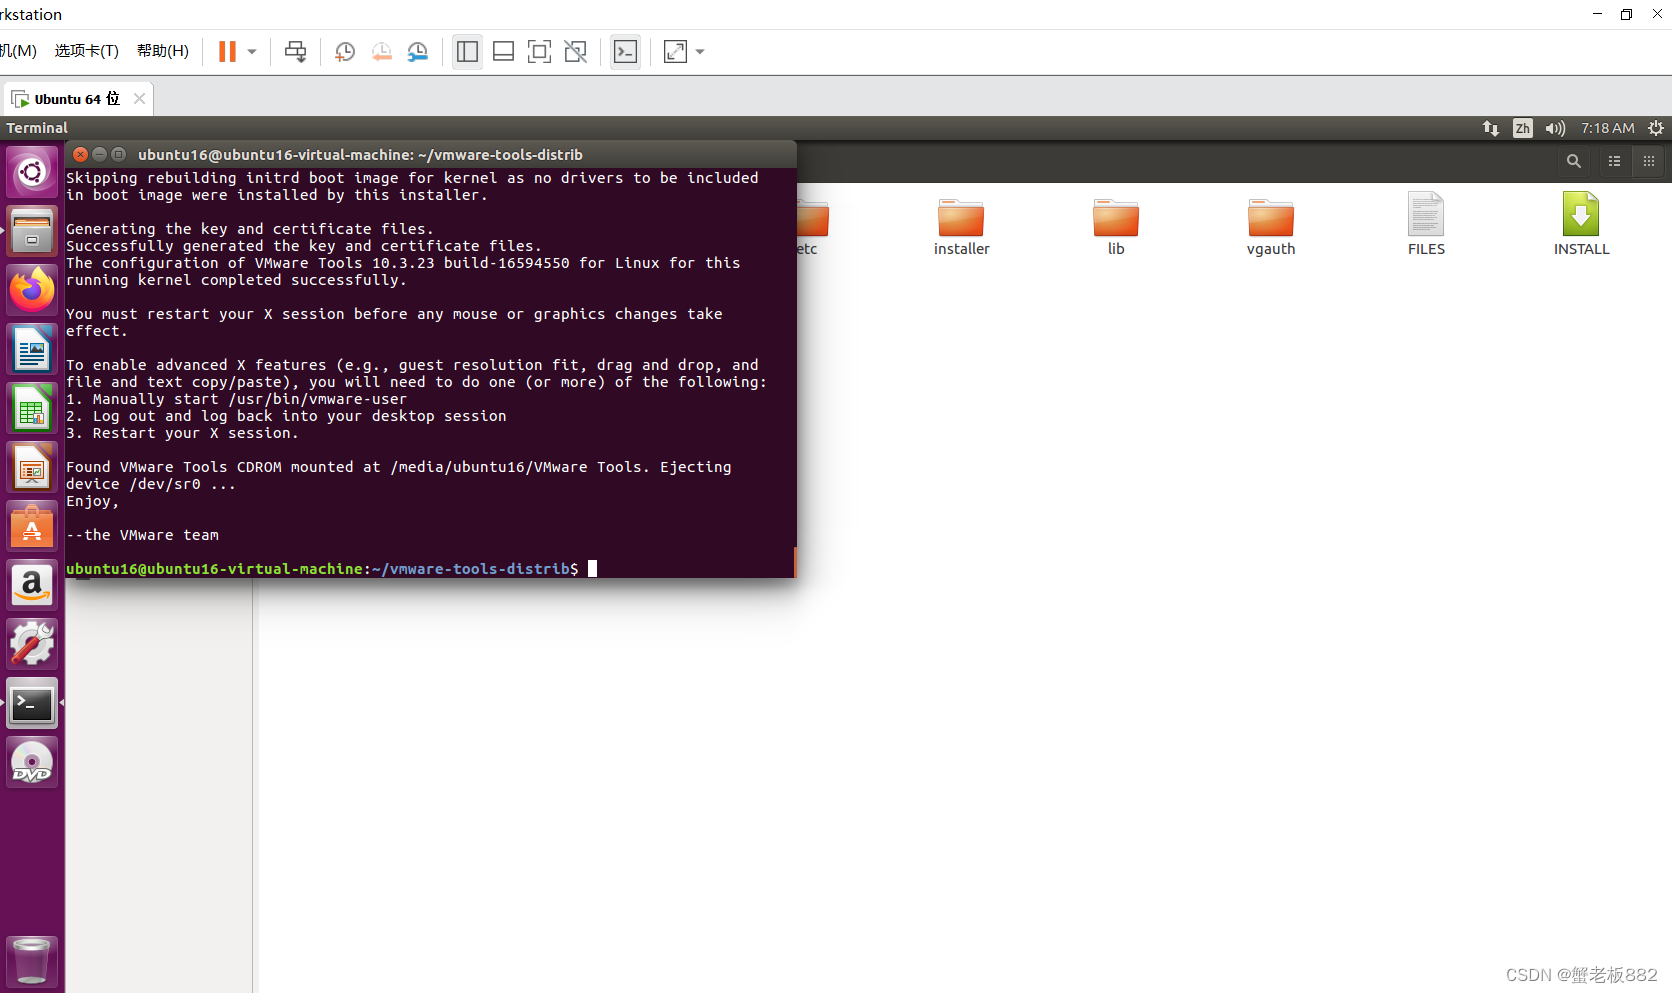
Task: Maximize the terminal window
Action: click(x=118, y=154)
